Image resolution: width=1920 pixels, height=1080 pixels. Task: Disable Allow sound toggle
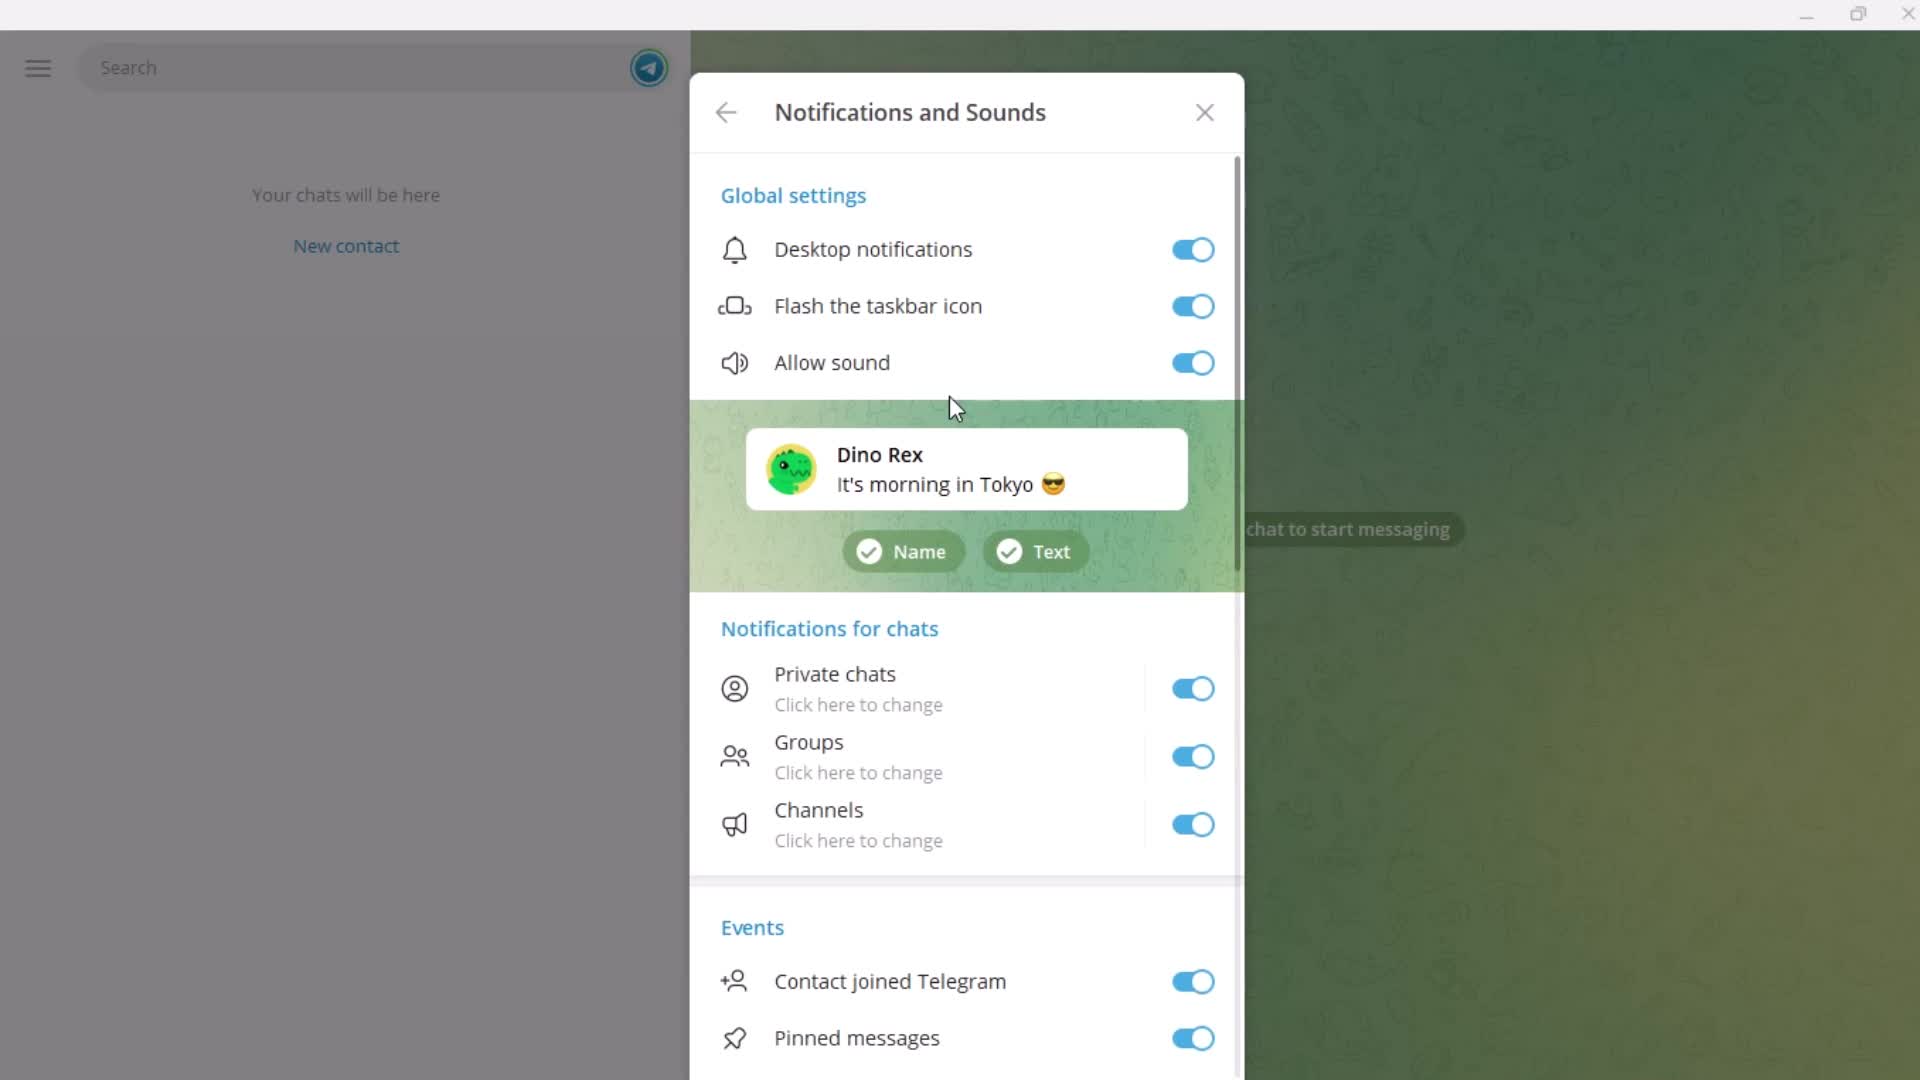click(x=1193, y=363)
